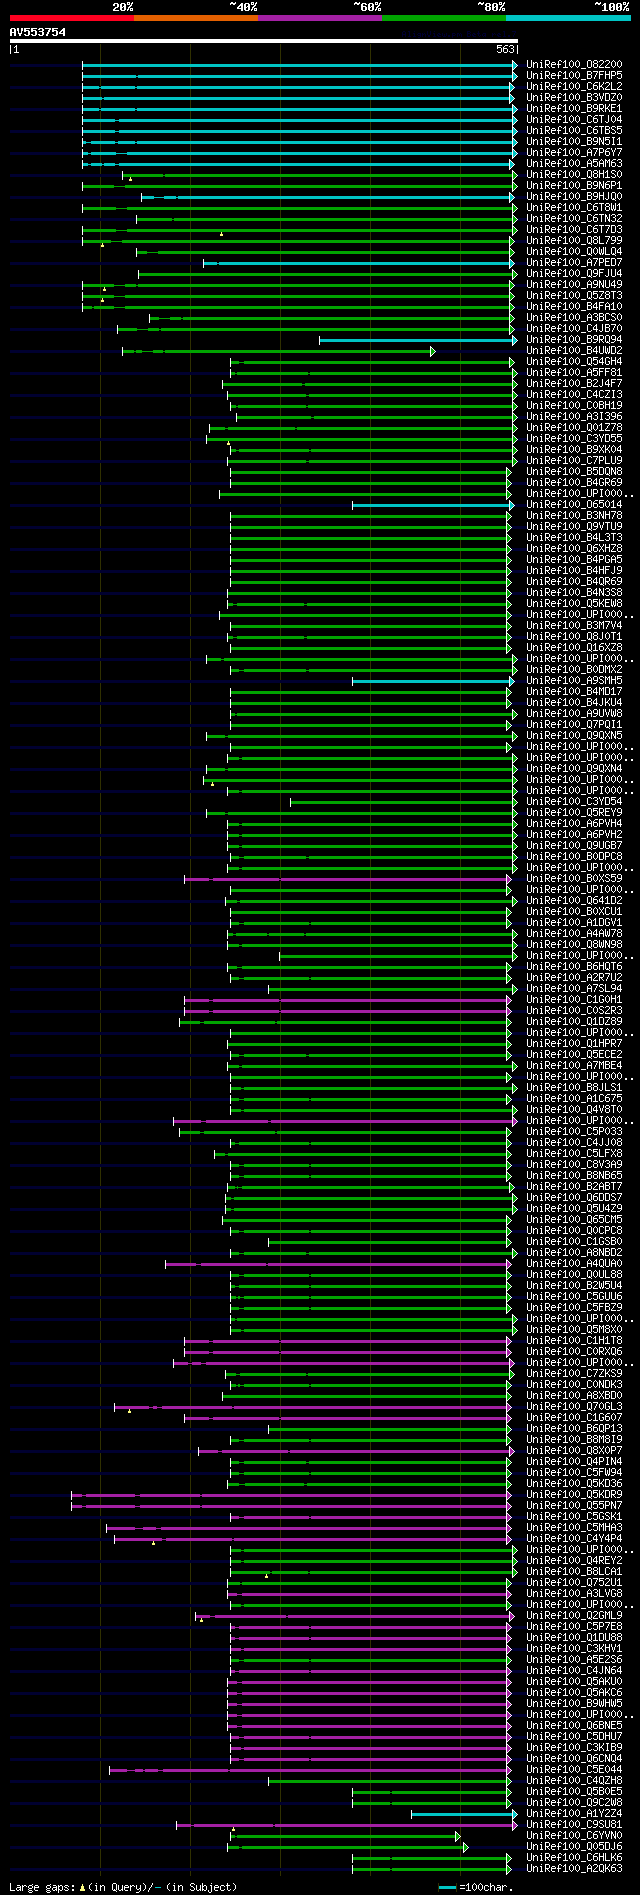Viewport: 640px width, 1895px height.
Task: Select hit label UniRef100_Q70GL3
Action: point(575,1407)
